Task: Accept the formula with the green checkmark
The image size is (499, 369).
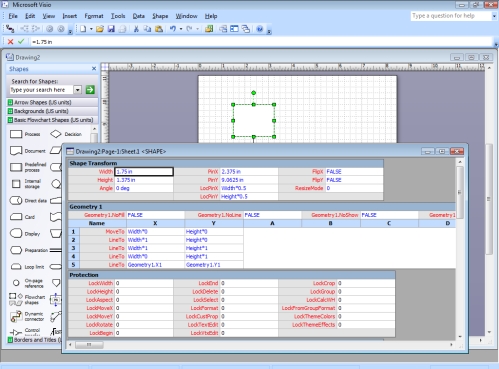Action: pyautogui.click(x=21, y=42)
